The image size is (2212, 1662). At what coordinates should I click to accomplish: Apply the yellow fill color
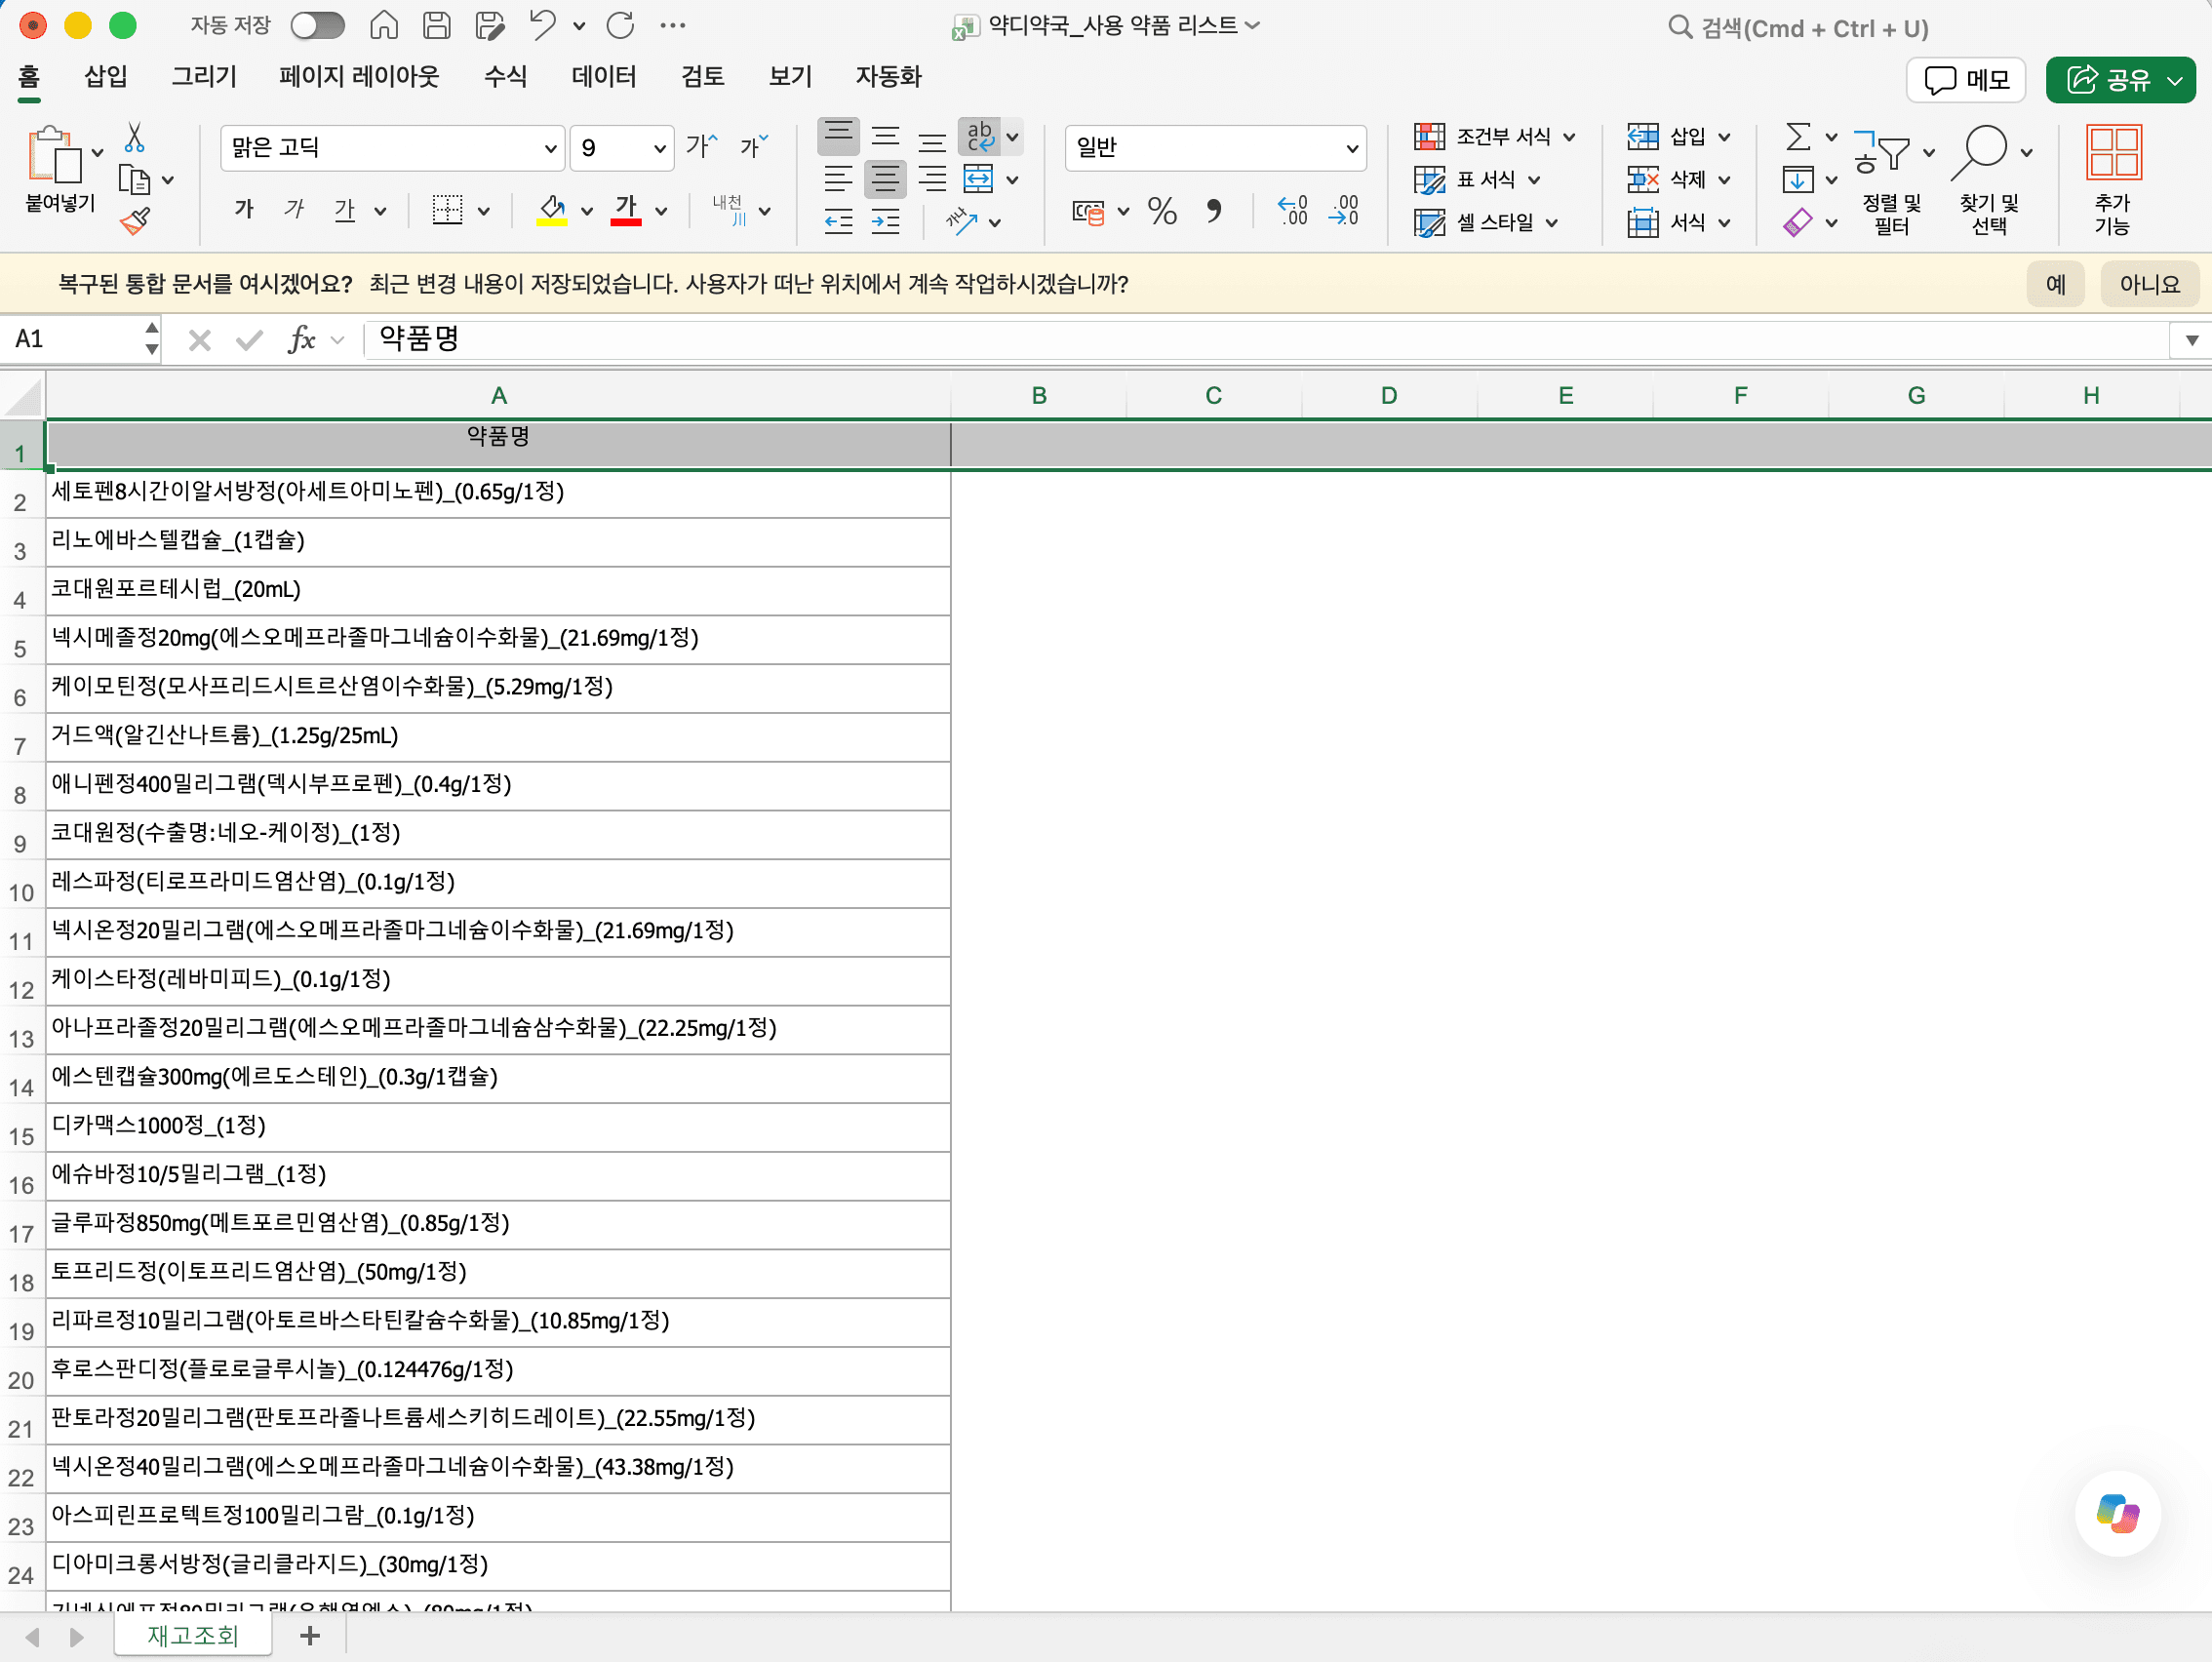pos(552,210)
